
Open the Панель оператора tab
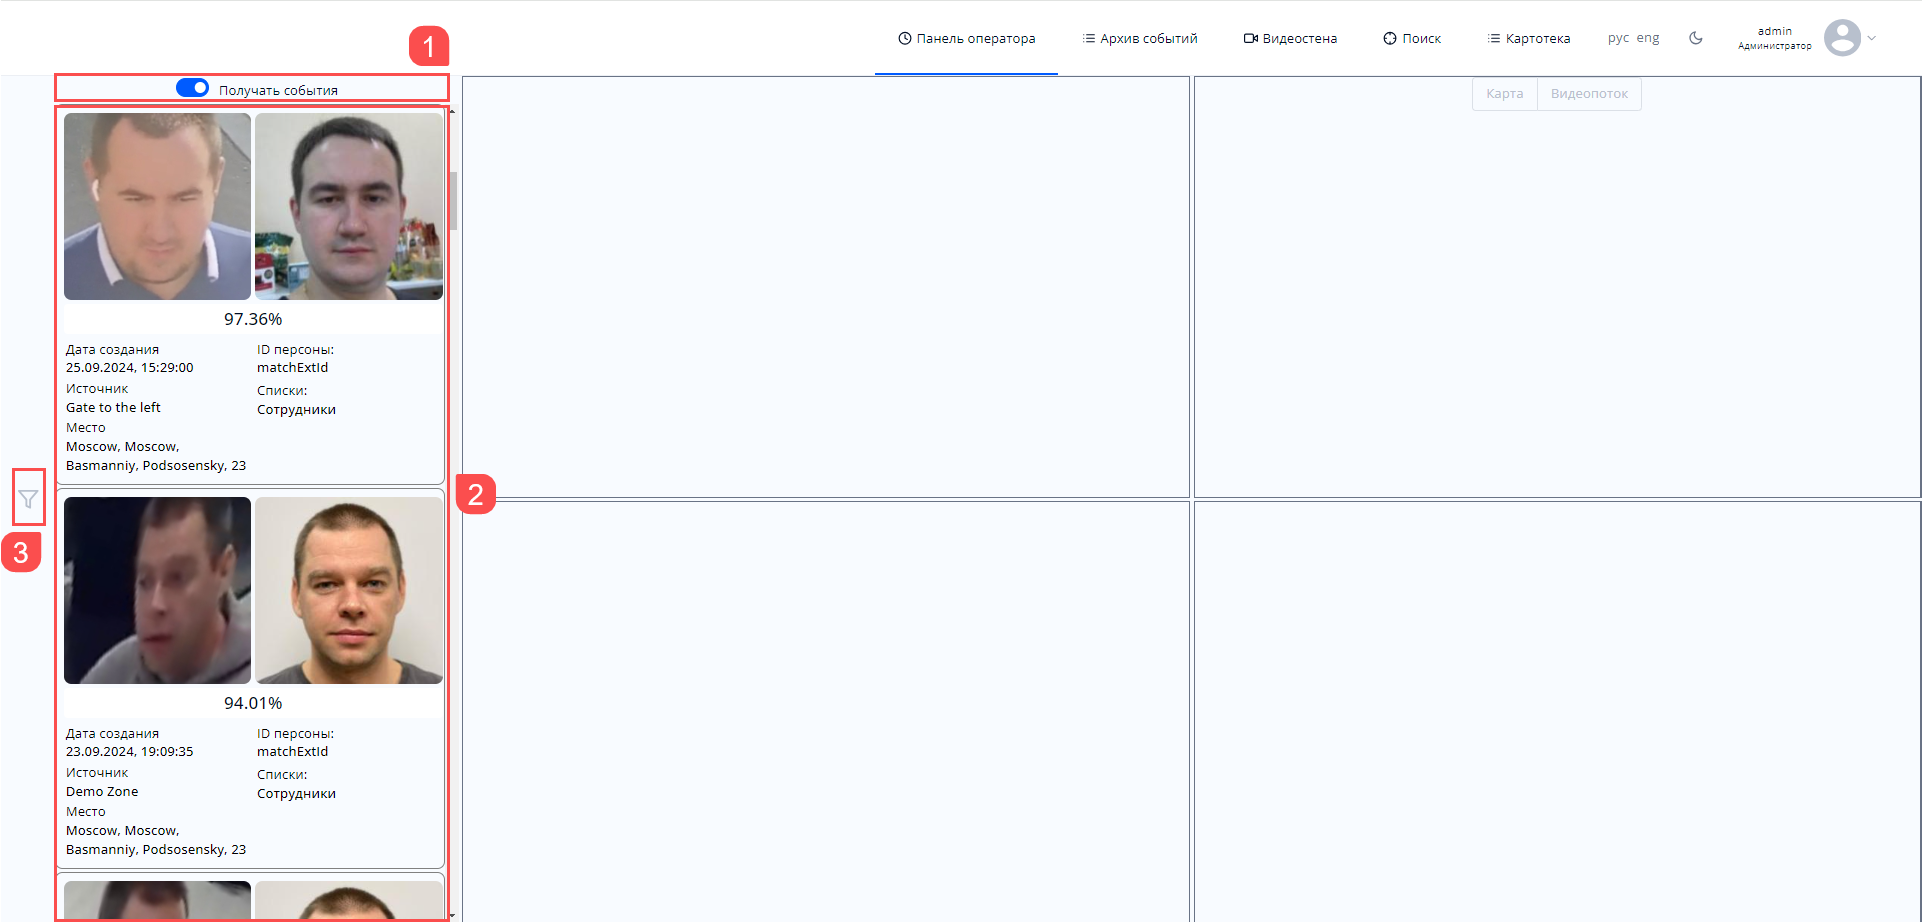[966, 38]
